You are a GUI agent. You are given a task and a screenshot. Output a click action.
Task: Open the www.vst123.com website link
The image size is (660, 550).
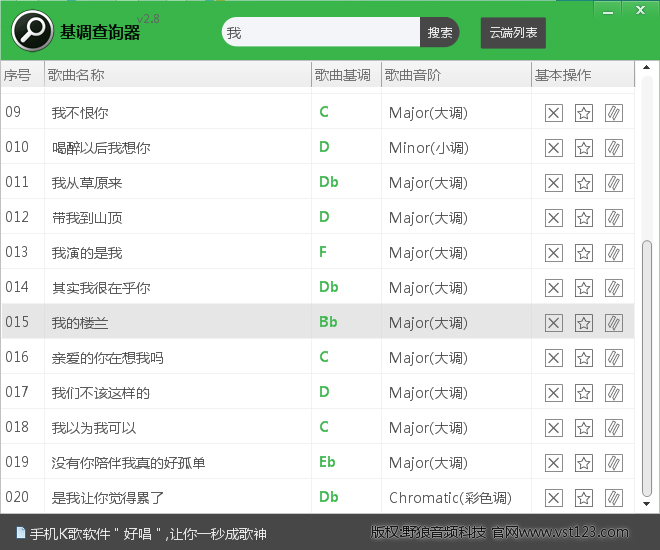[572, 532]
